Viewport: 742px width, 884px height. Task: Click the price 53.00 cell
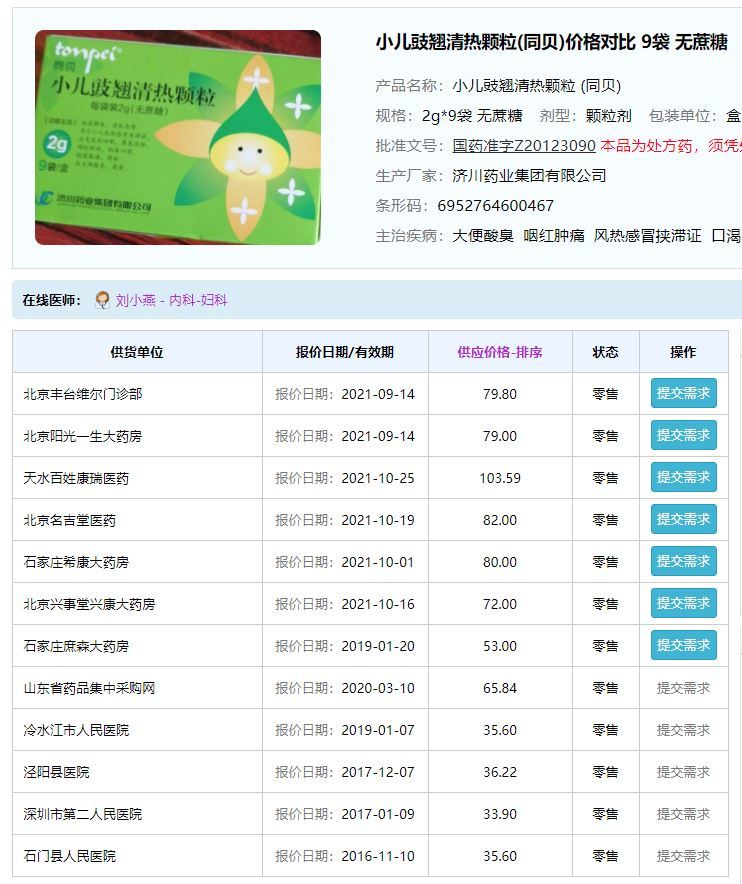500,646
